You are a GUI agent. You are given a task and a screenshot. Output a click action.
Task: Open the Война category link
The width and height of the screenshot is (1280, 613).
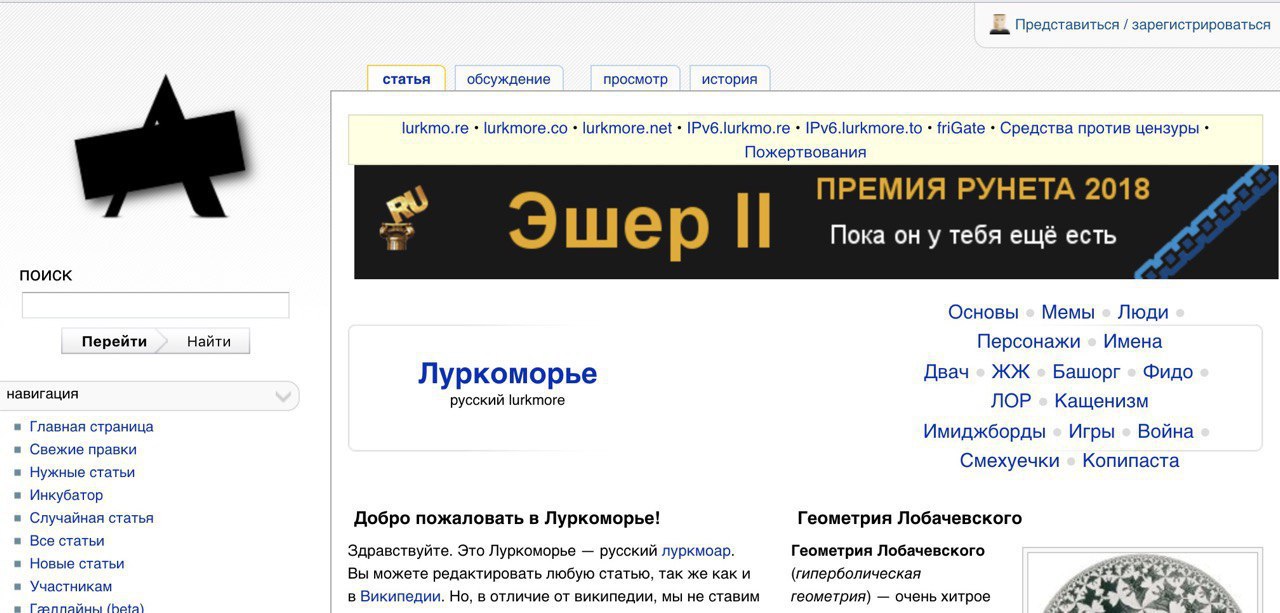pyautogui.click(x=1165, y=431)
